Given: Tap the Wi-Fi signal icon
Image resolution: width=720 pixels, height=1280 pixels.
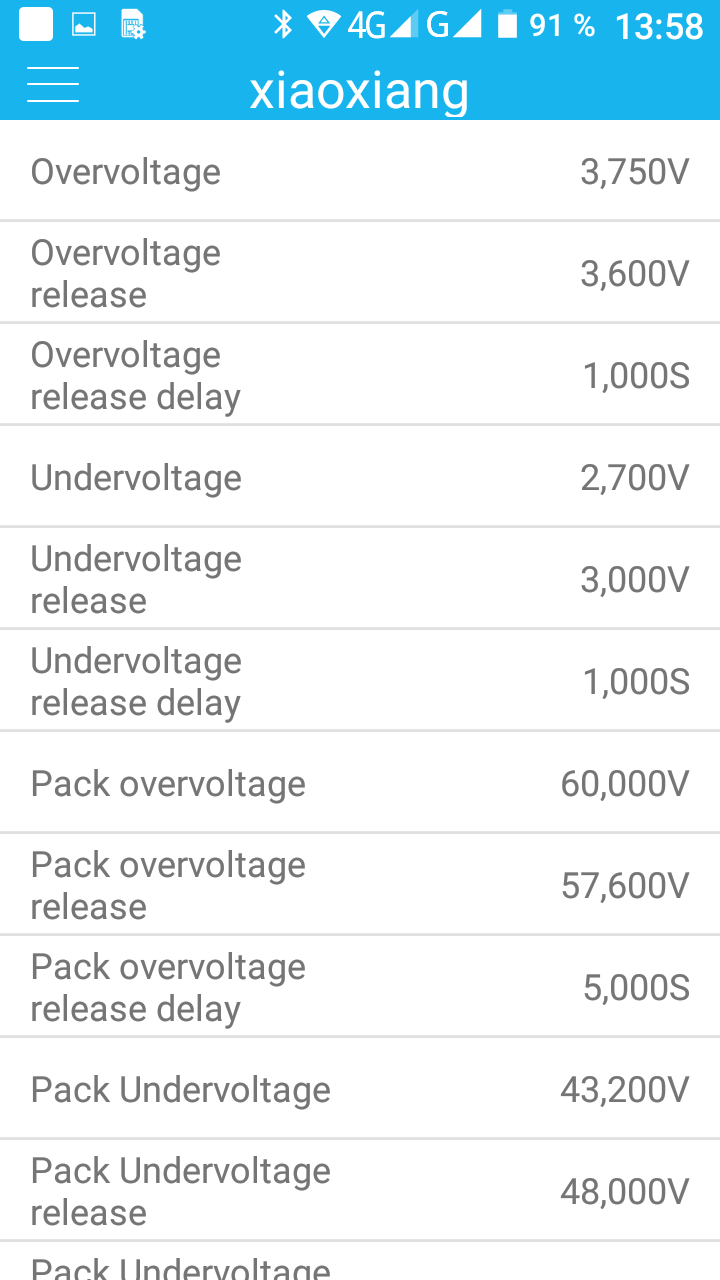Looking at the screenshot, I should pyautogui.click(x=323, y=25).
